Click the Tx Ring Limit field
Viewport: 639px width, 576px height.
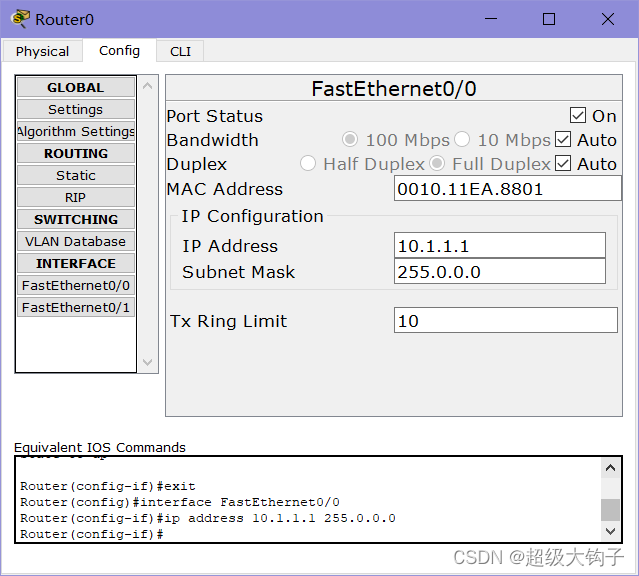tap(505, 320)
